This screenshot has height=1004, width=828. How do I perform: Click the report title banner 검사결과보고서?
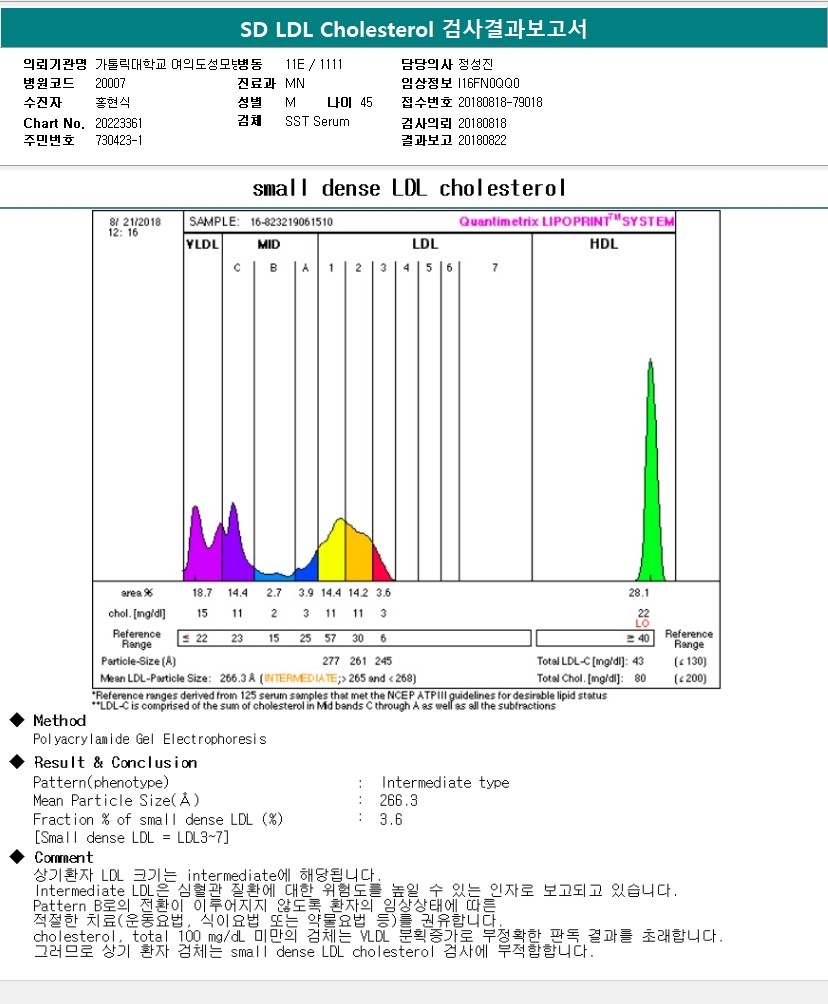[x=413, y=30]
